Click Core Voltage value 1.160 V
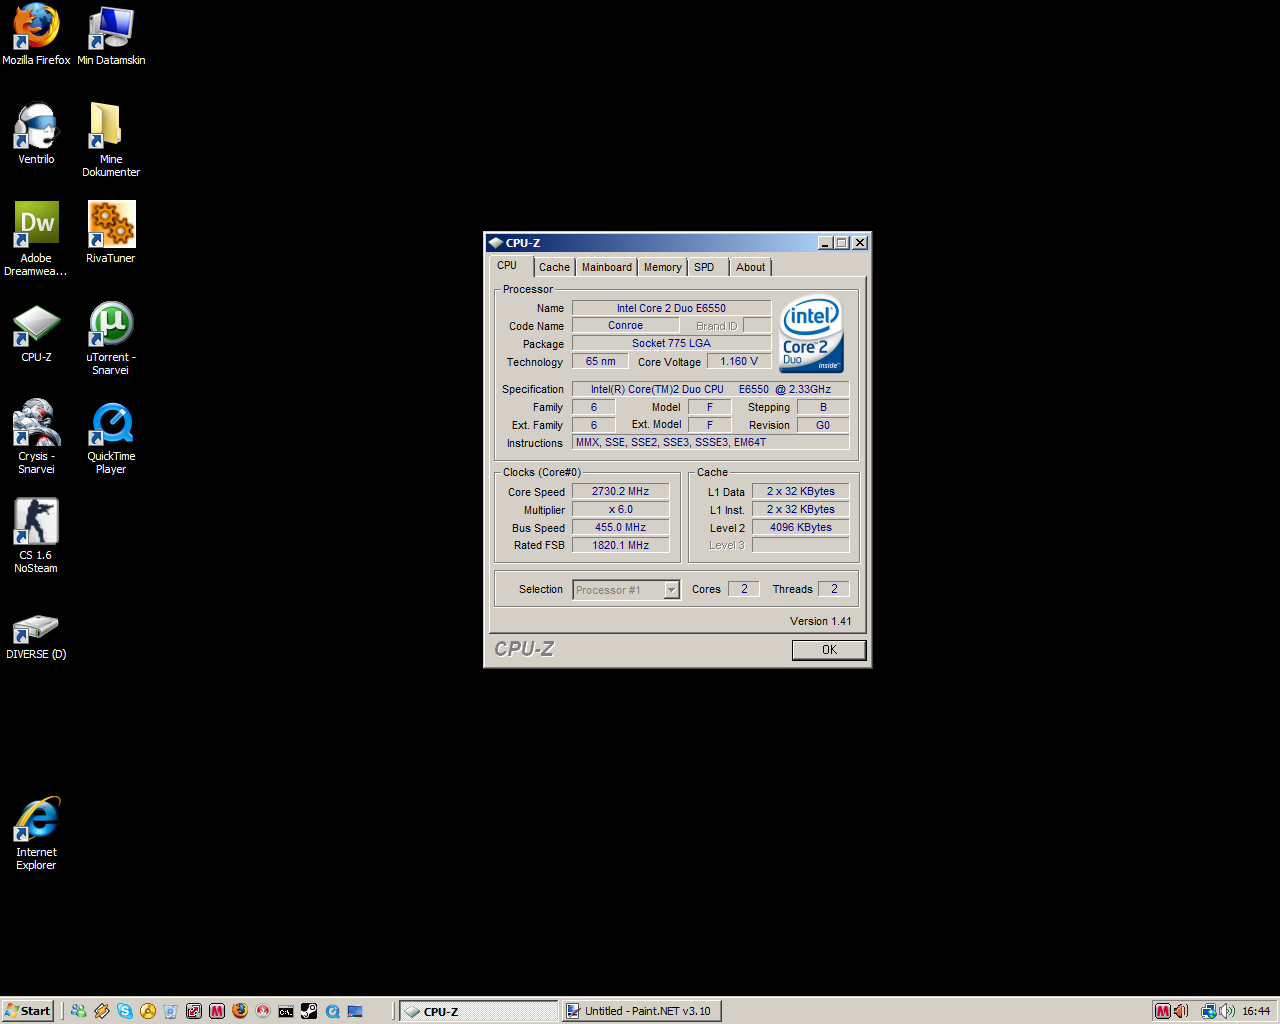 pos(739,362)
